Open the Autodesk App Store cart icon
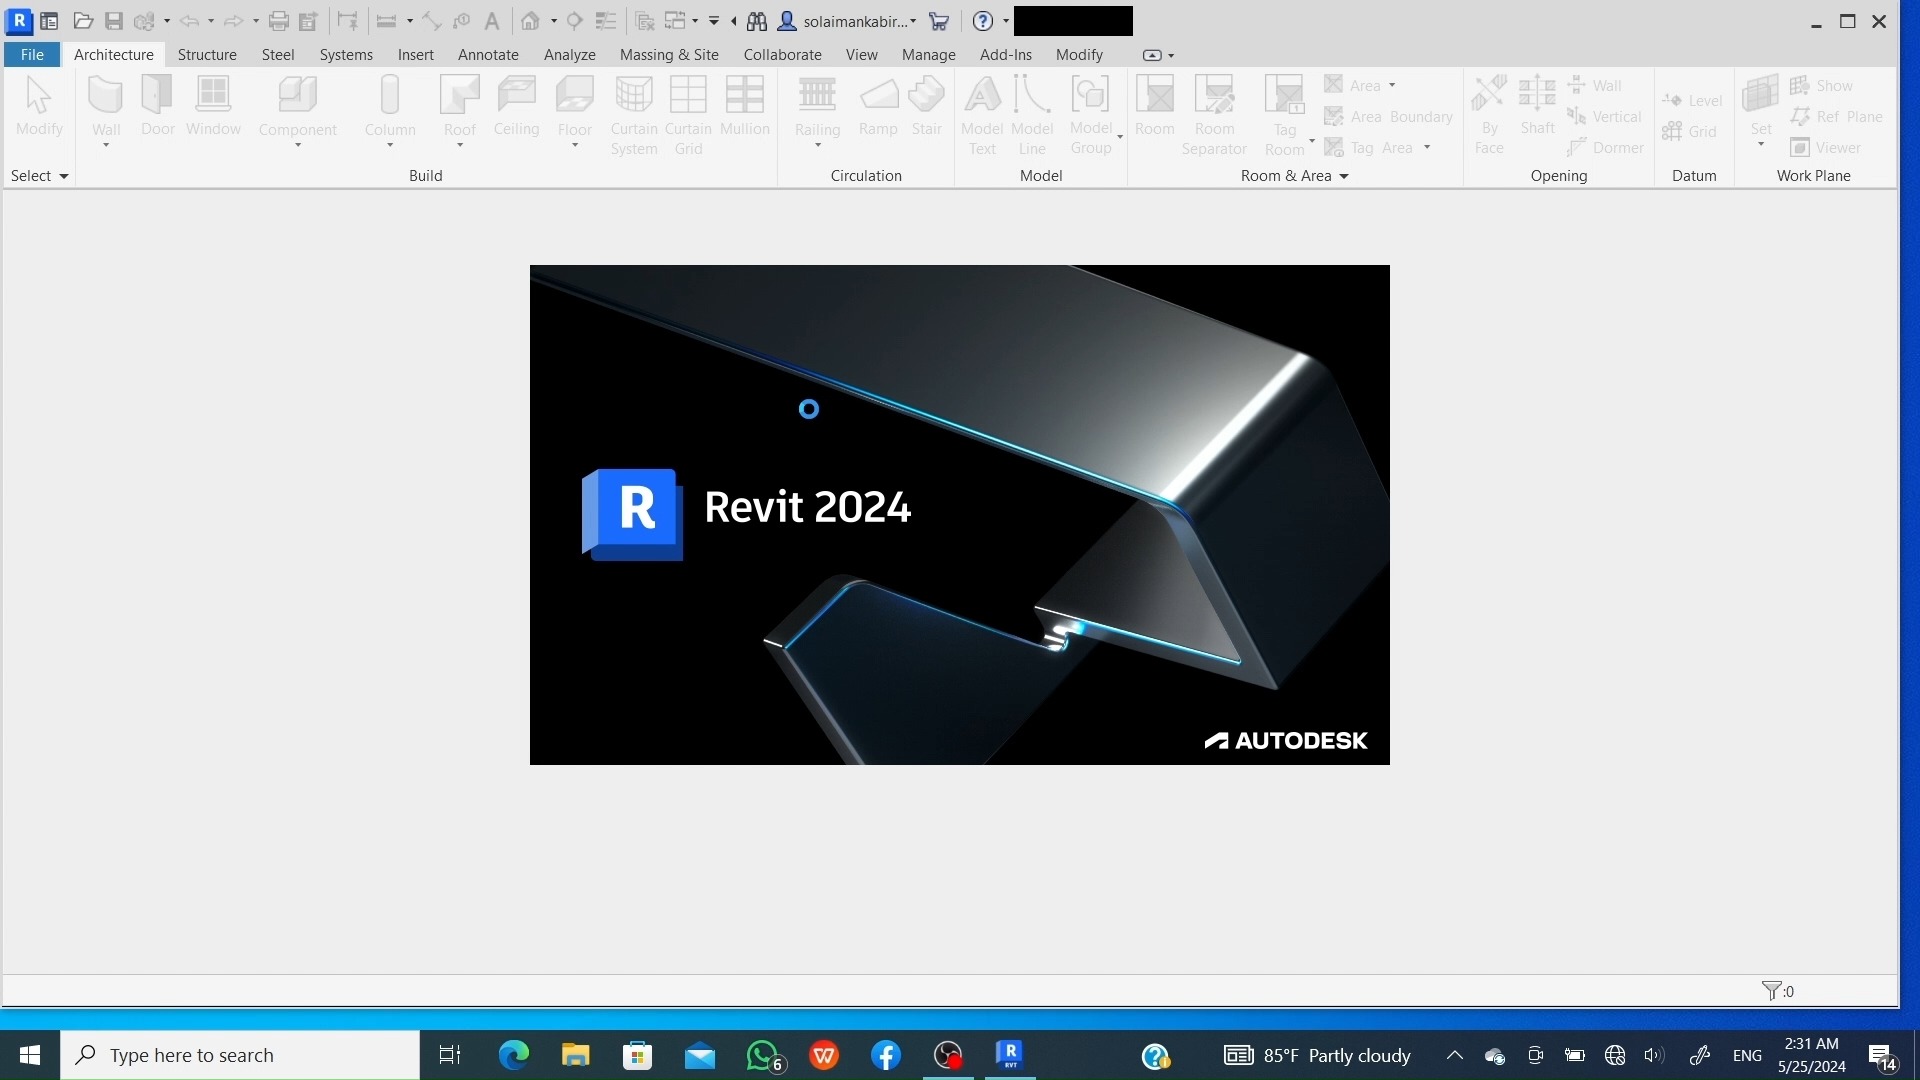The image size is (1920, 1080). click(939, 21)
